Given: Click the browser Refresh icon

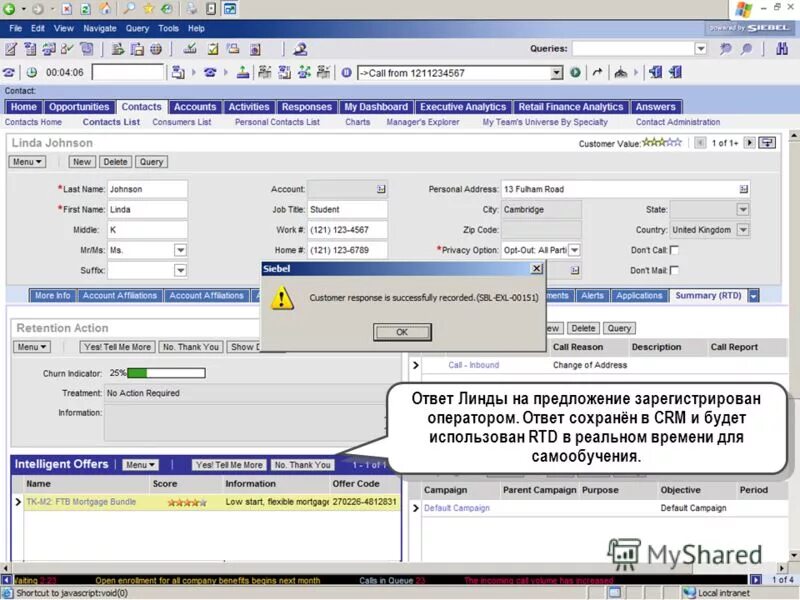Looking at the screenshot, I should (x=86, y=9).
